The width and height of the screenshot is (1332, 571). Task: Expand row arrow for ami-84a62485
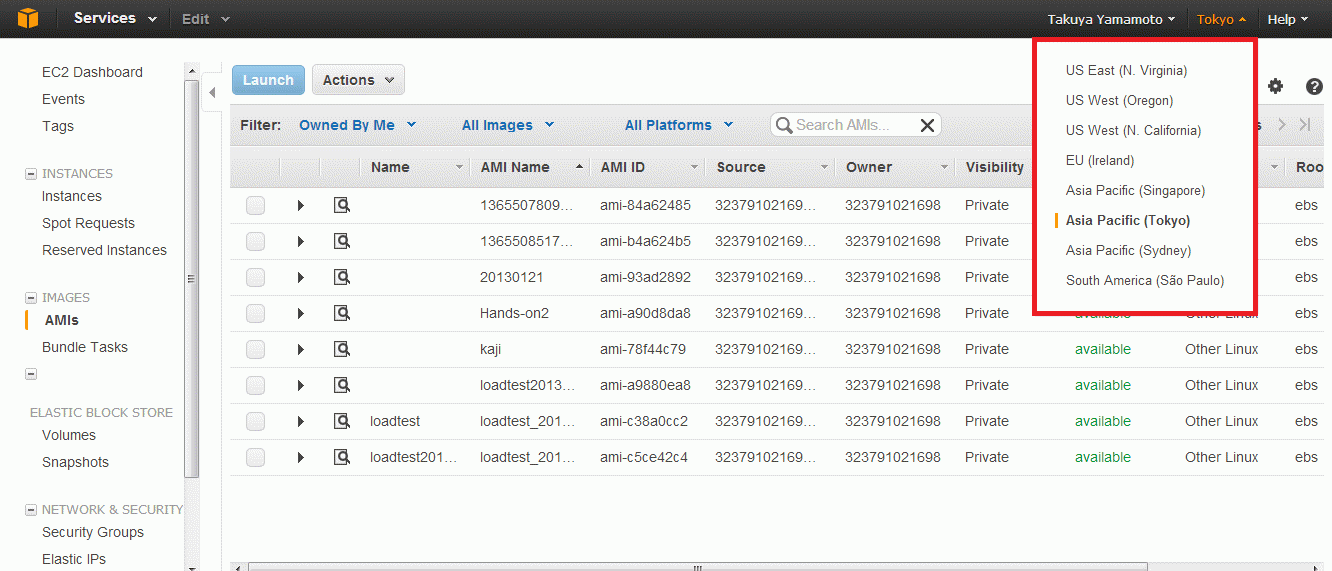300,205
